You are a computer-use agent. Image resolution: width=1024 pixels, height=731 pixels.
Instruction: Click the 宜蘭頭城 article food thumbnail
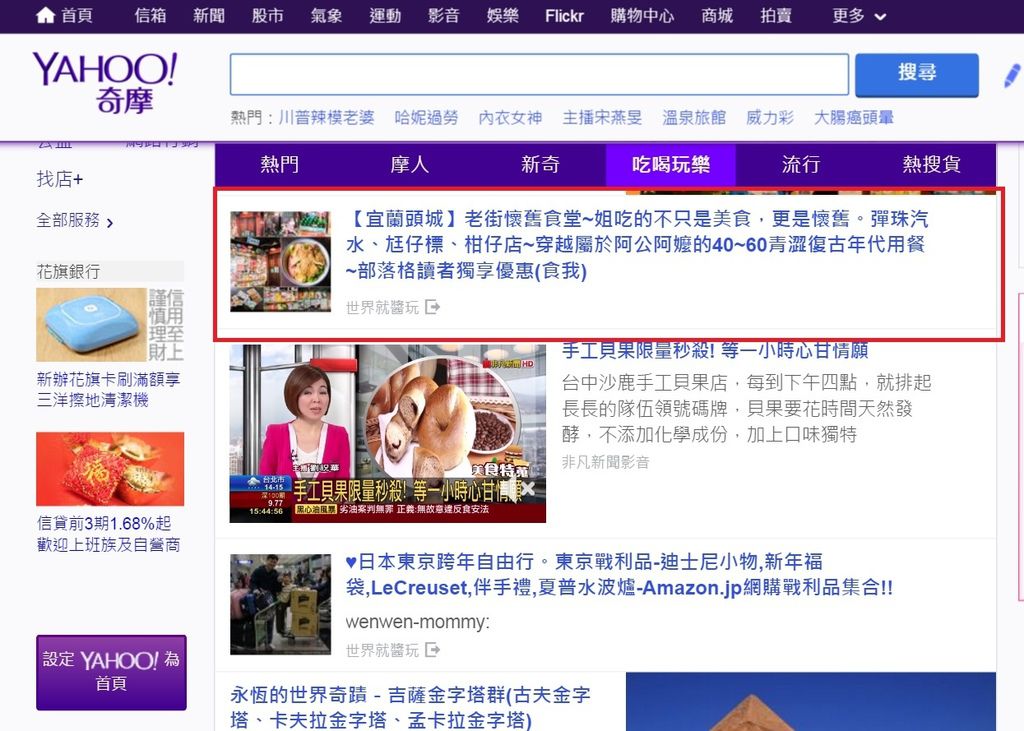pyautogui.click(x=281, y=261)
